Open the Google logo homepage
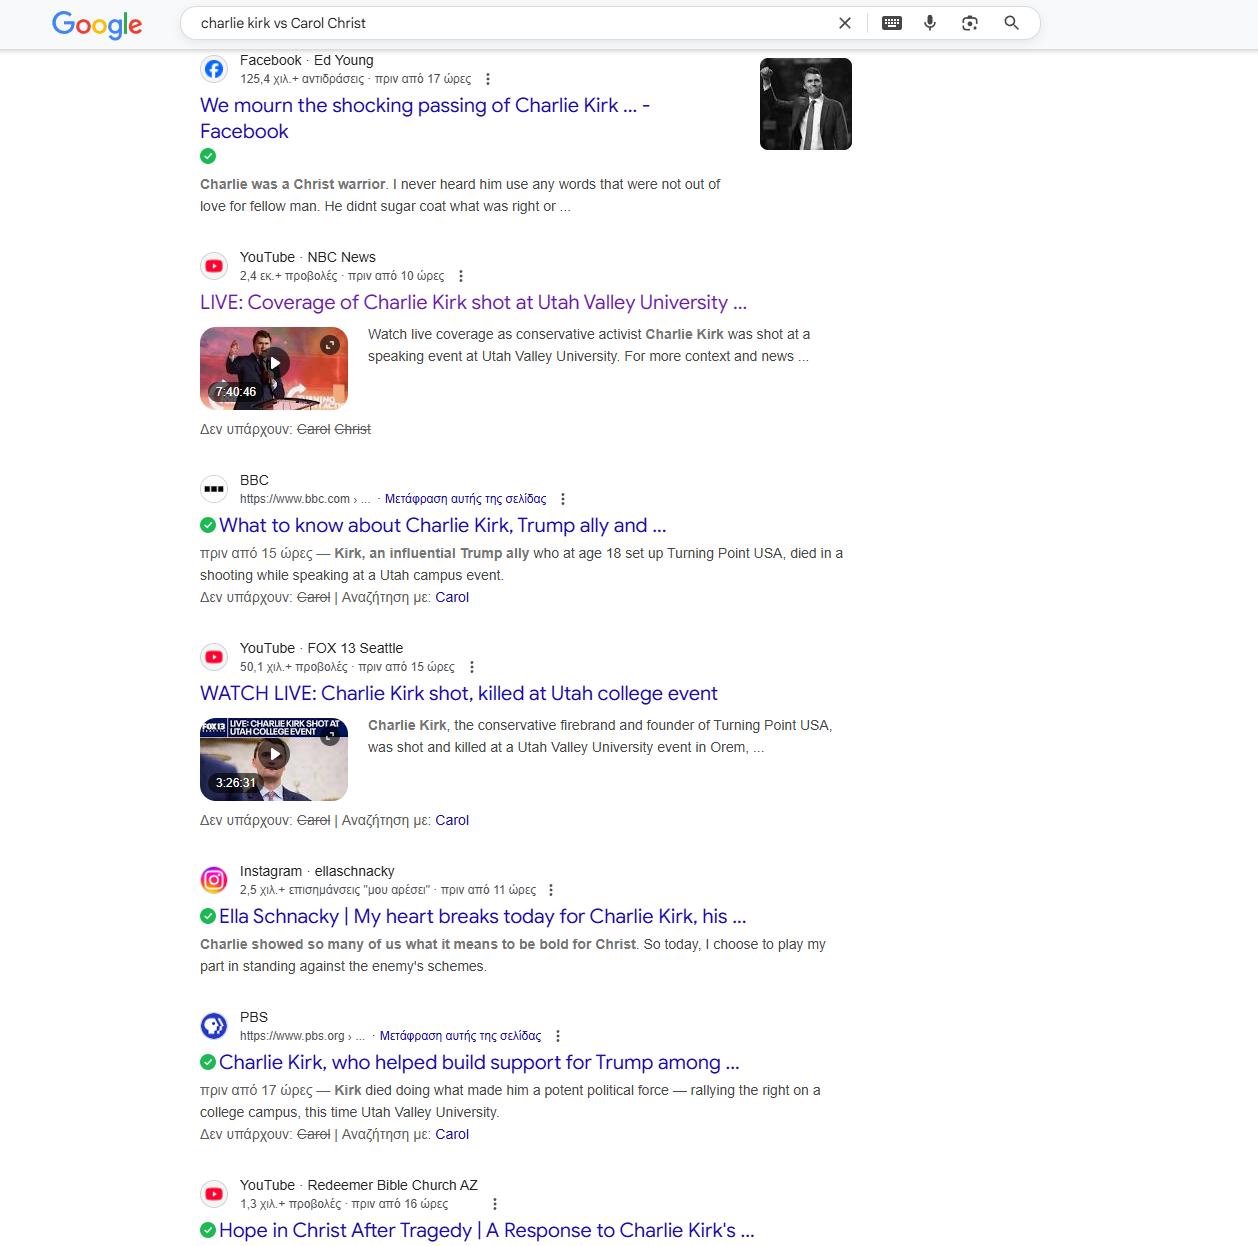Screen dimensions: 1258x1246 (97, 23)
